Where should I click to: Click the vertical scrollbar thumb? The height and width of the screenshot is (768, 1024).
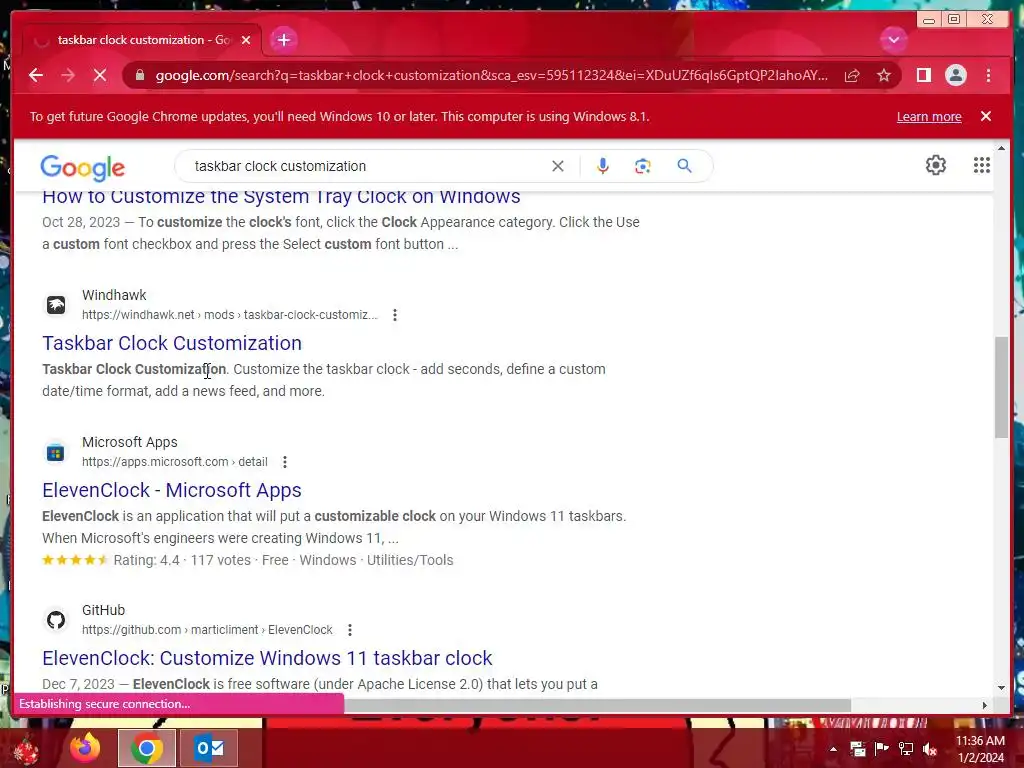point(1002,388)
